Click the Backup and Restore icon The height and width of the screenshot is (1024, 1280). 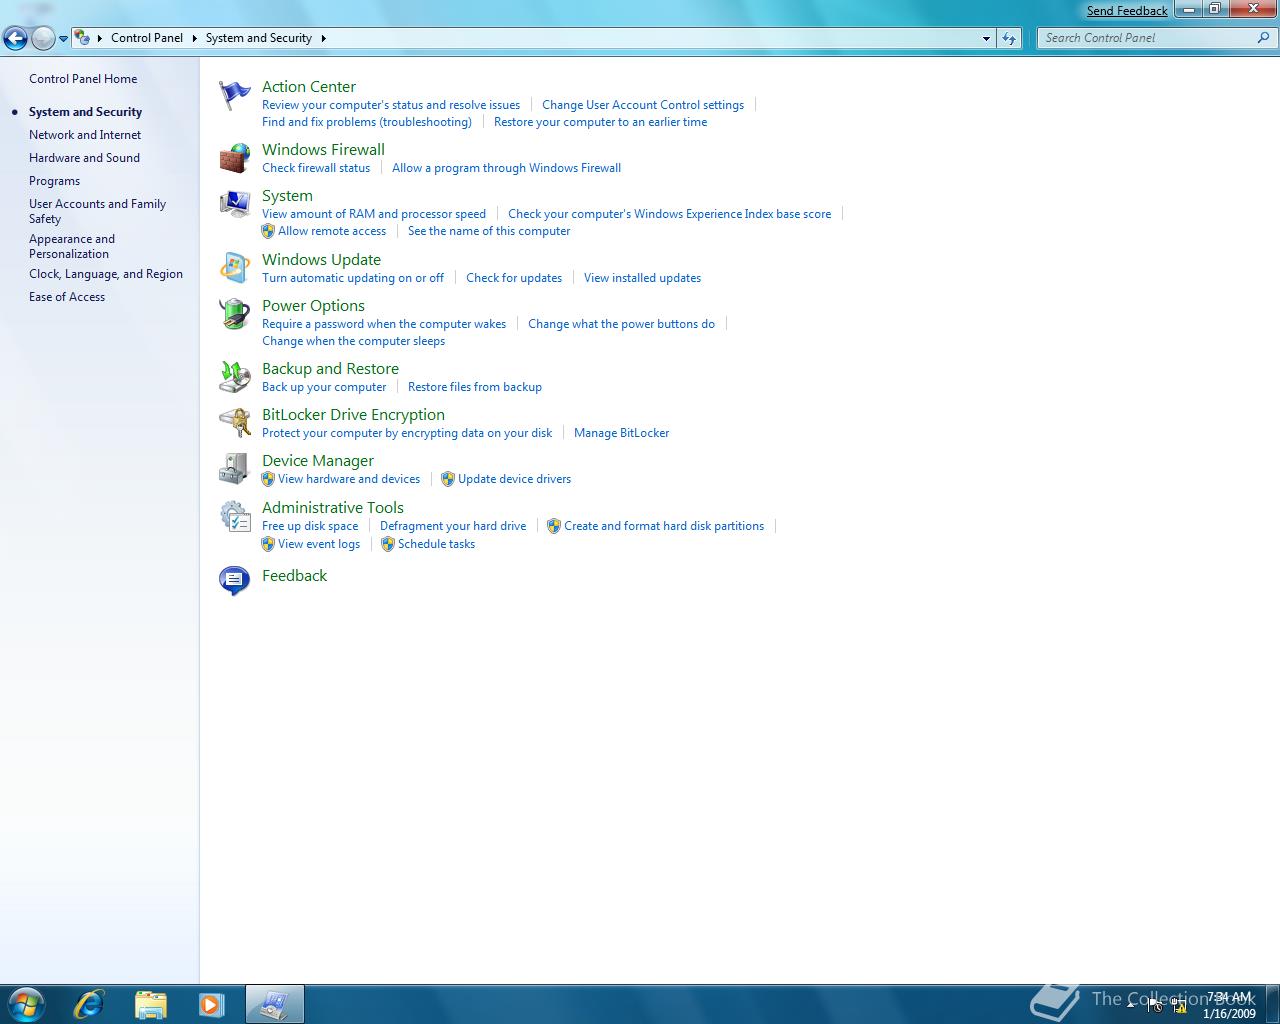[235, 377]
